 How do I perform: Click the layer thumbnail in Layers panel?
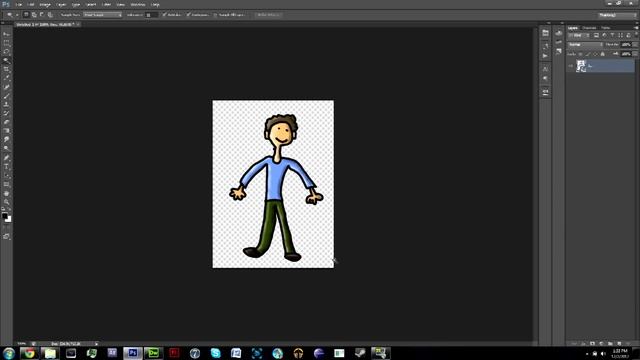(581, 66)
